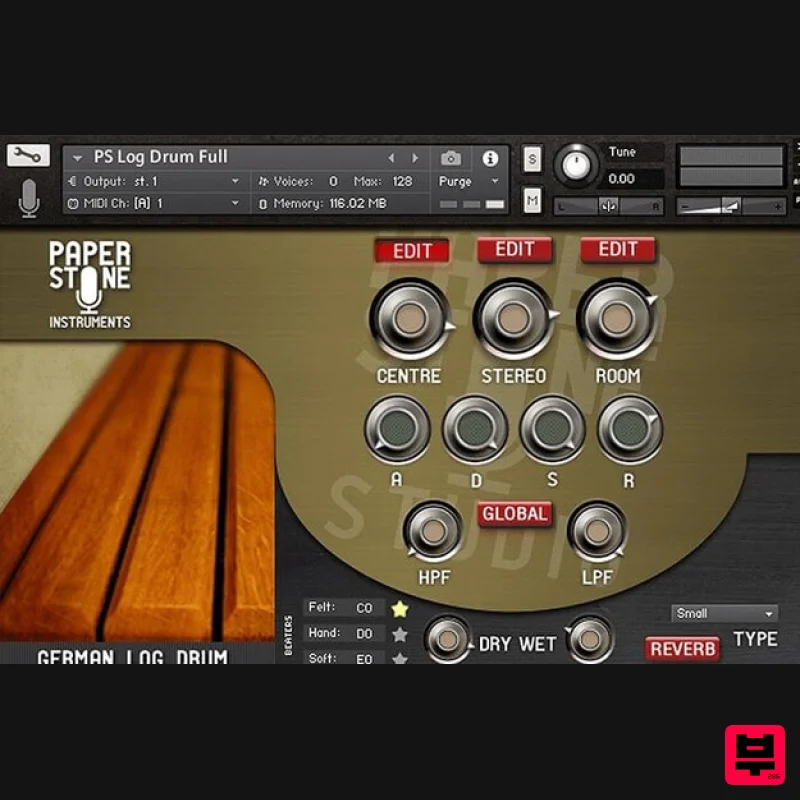Change the reverb Type from Small
The width and height of the screenshot is (800, 800).
click(x=723, y=612)
